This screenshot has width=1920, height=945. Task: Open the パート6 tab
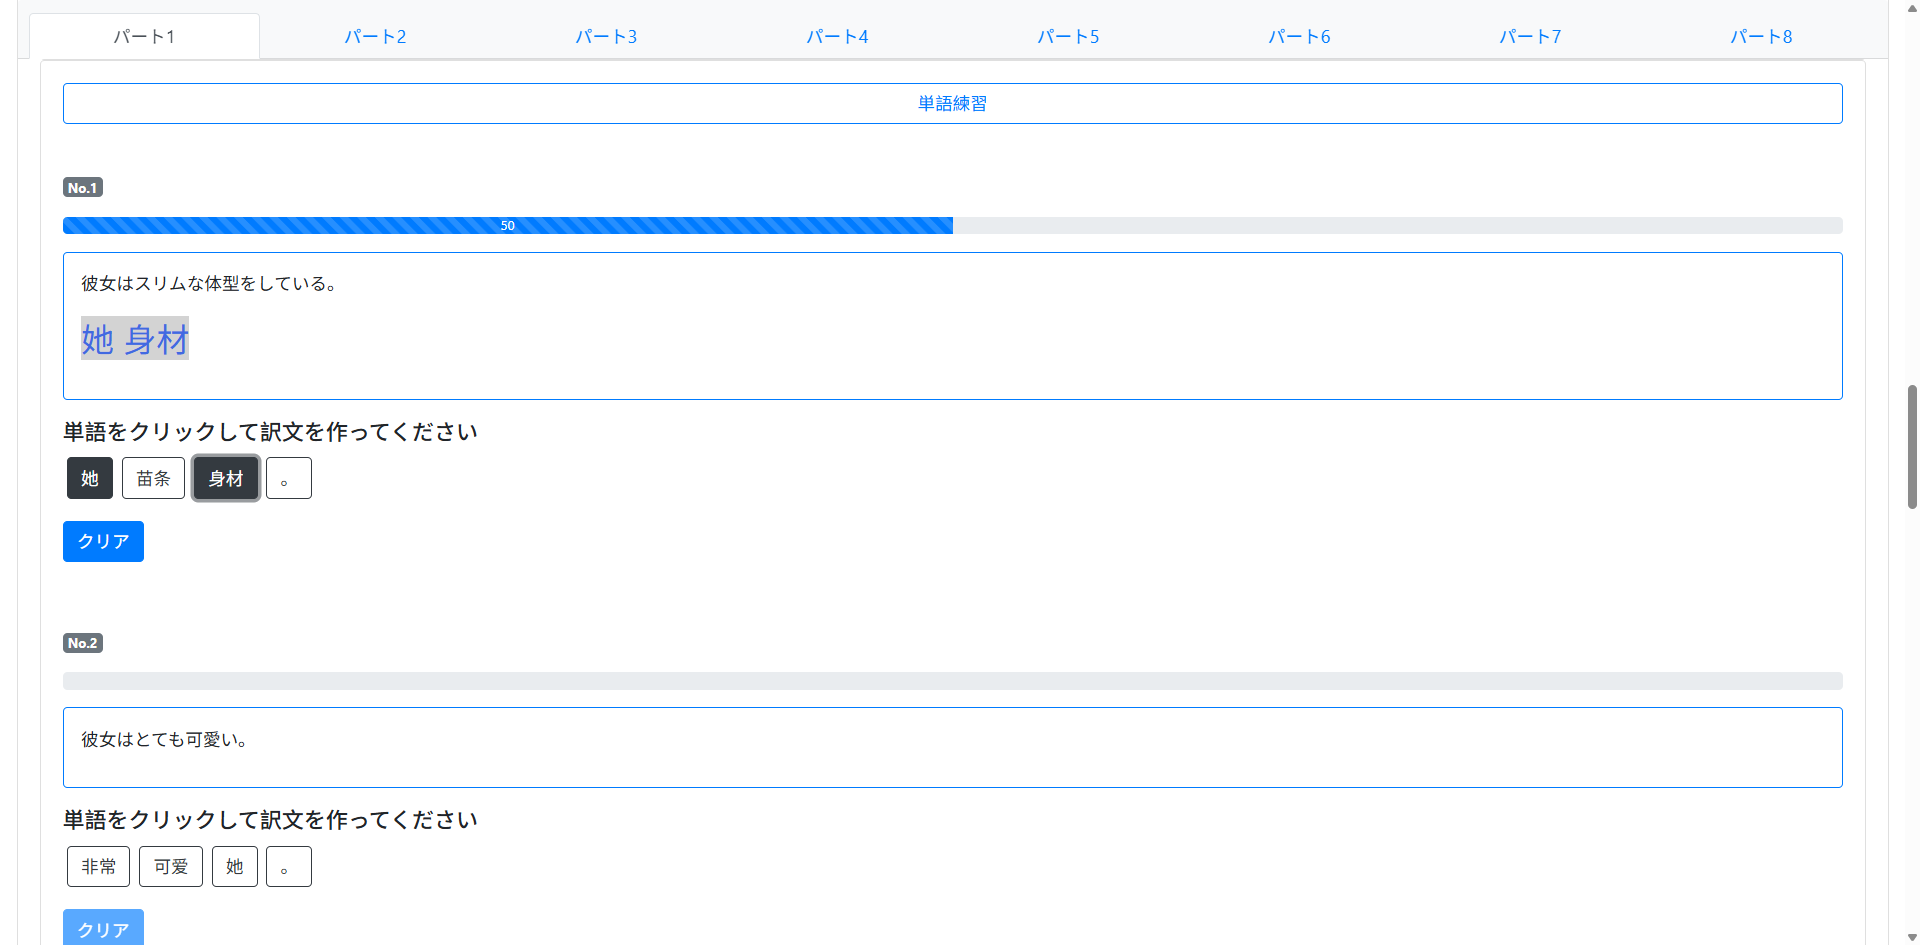click(1299, 37)
